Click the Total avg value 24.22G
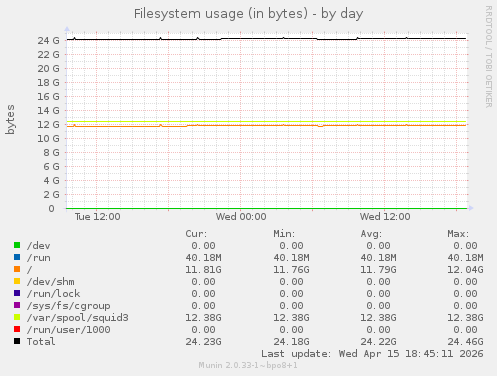The height and width of the screenshot is (376, 497). pos(378,342)
